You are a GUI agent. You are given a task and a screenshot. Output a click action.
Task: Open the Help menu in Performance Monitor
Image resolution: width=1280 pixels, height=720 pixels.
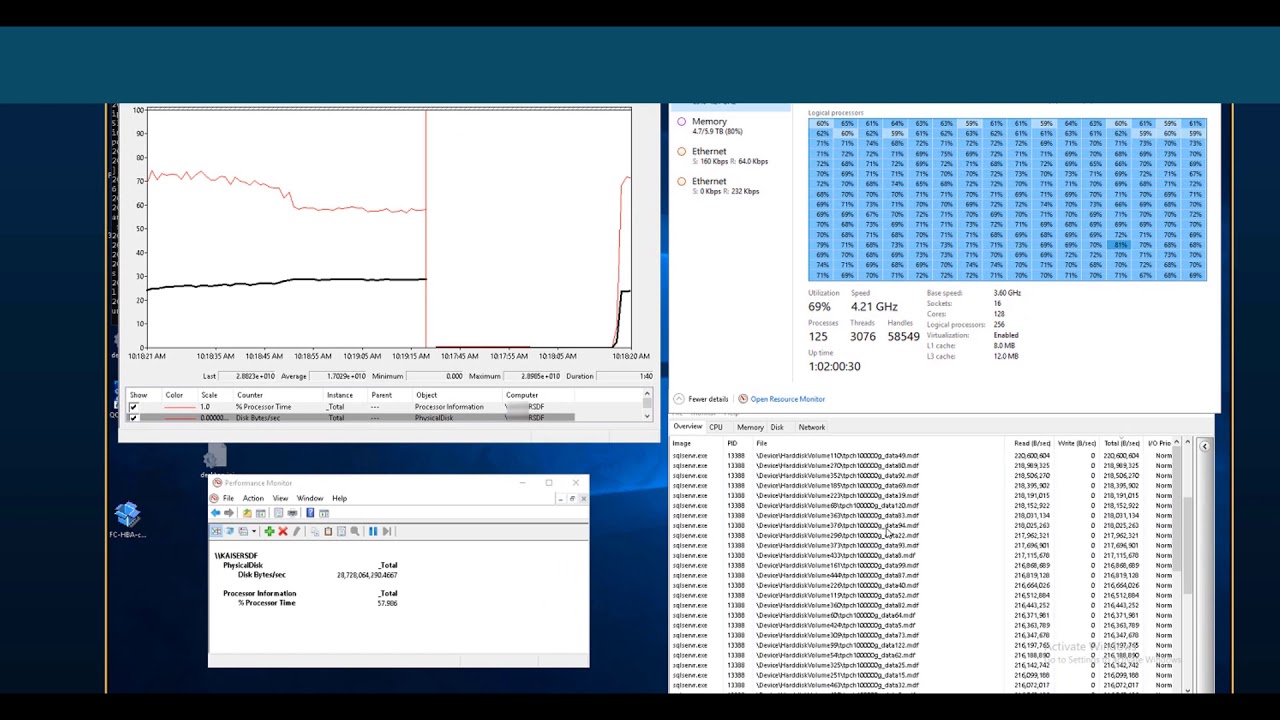coord(340,498)
